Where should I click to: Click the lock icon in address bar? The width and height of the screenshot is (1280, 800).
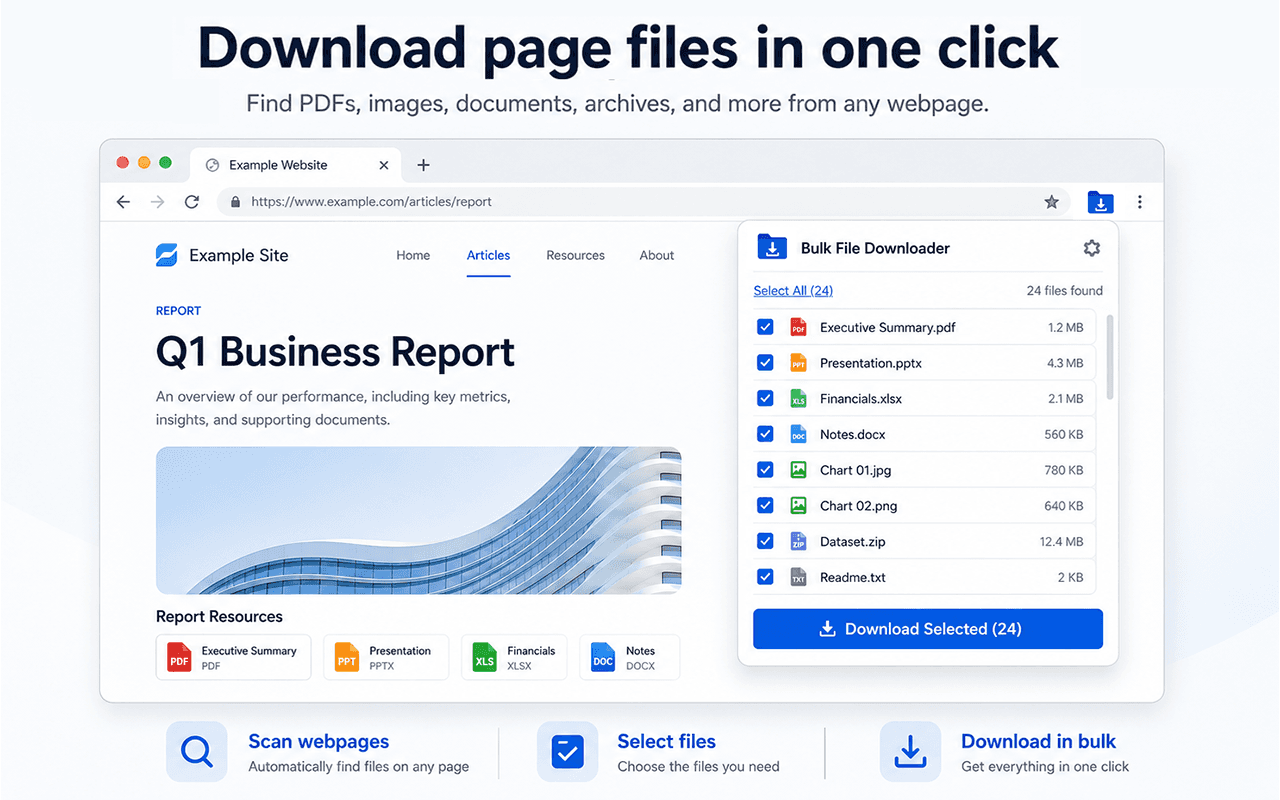point(236,202)
